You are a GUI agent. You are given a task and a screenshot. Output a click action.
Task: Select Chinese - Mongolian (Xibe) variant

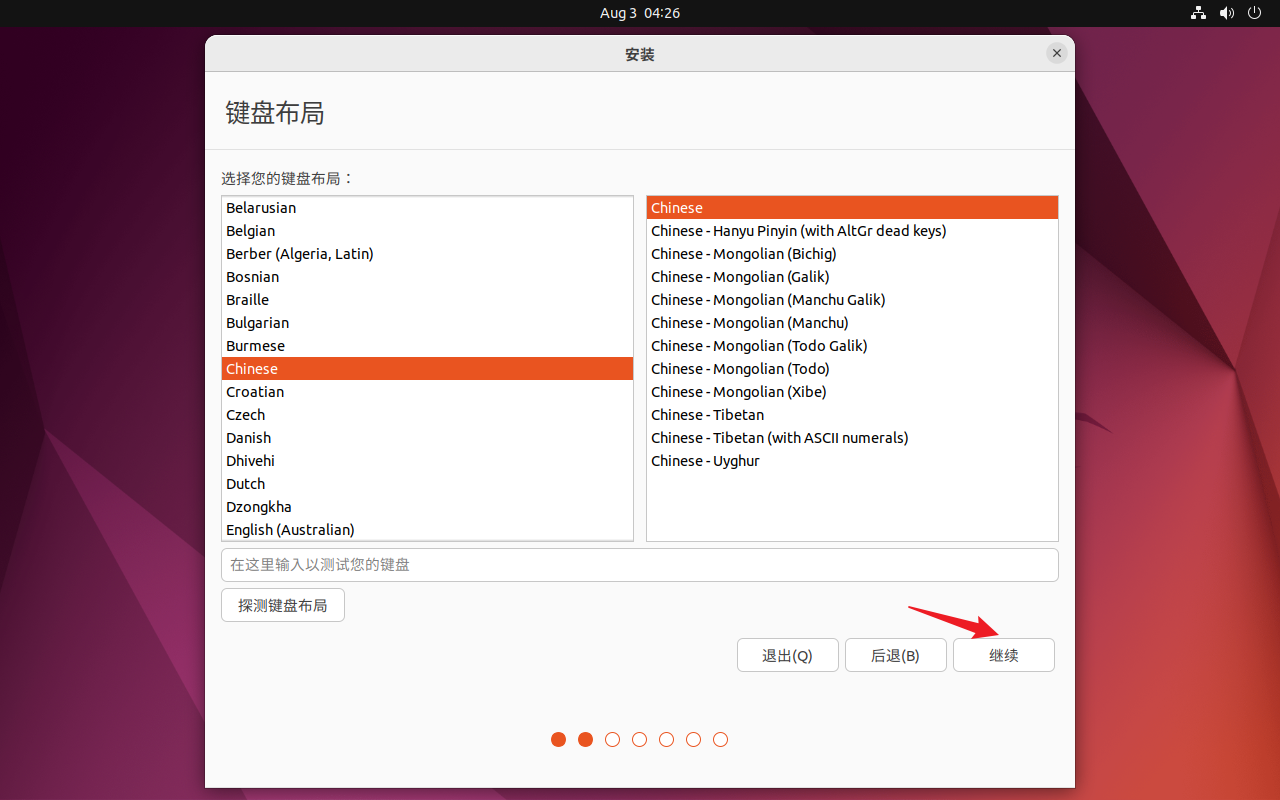click(x=738, y=392)
